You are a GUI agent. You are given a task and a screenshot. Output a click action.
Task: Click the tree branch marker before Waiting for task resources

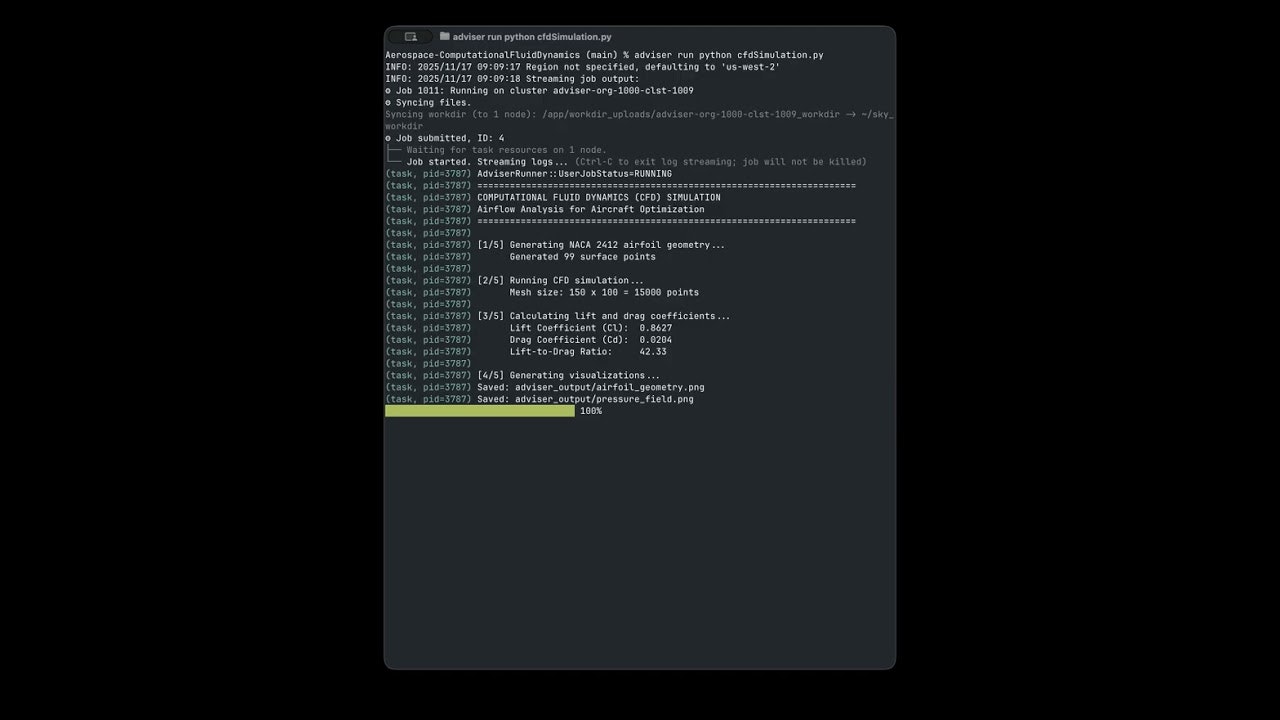394,150
